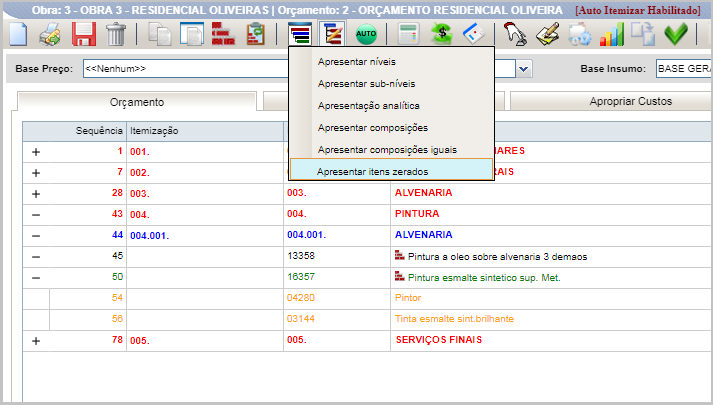Click the new blank document icon
Viewport: 713px width, 405px height.
[x=18, y=34]
